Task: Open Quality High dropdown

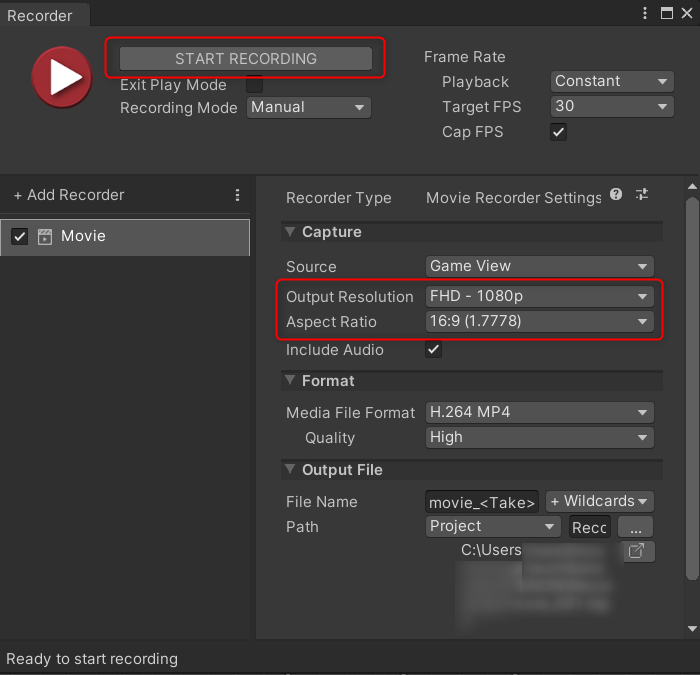Action: 539,438
